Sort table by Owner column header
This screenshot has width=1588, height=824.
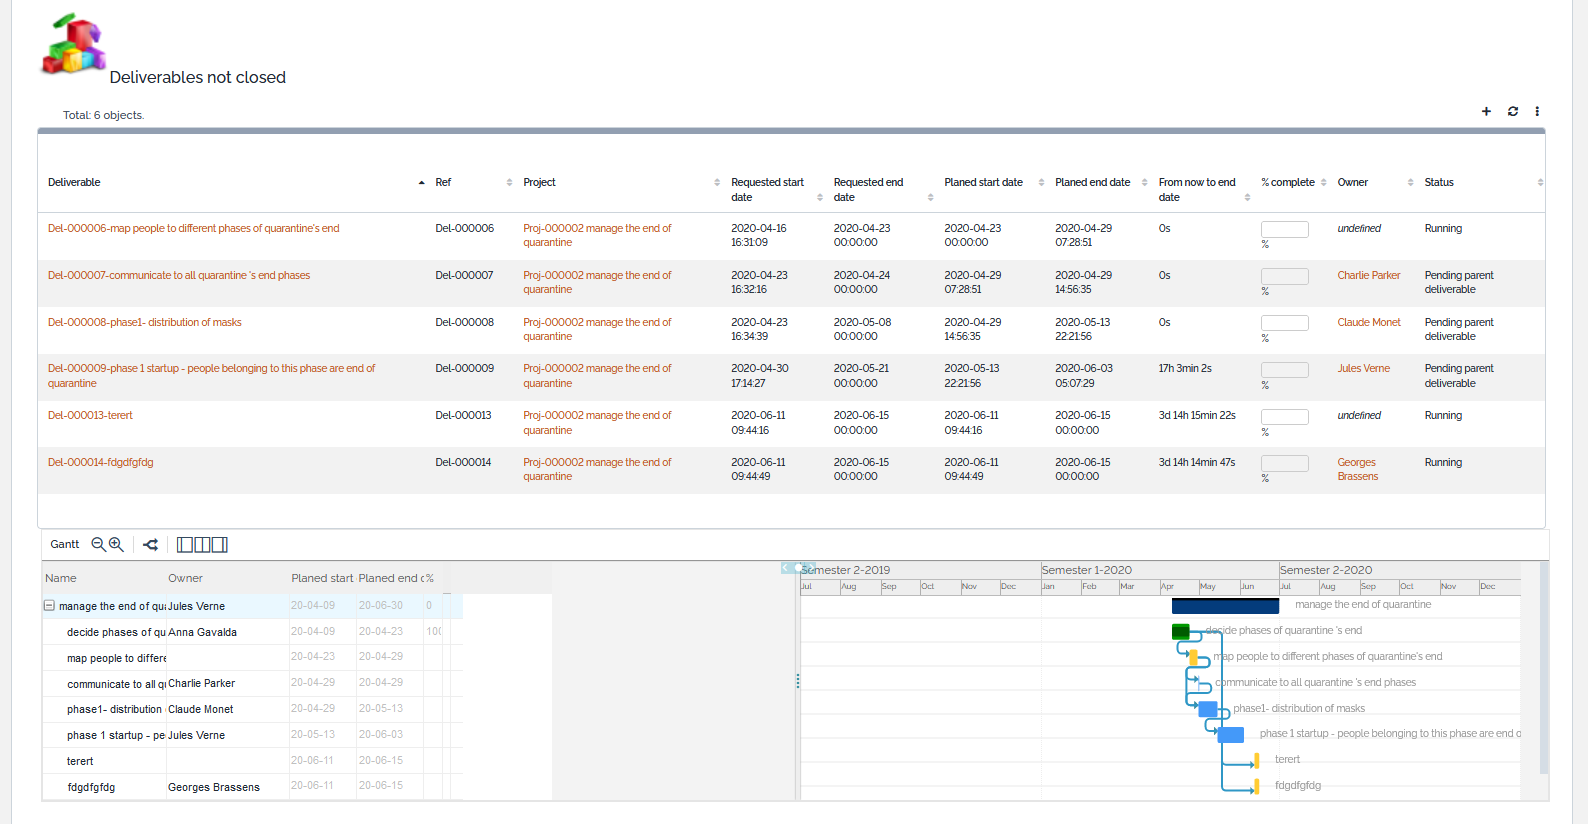(x=1353, y=182)
